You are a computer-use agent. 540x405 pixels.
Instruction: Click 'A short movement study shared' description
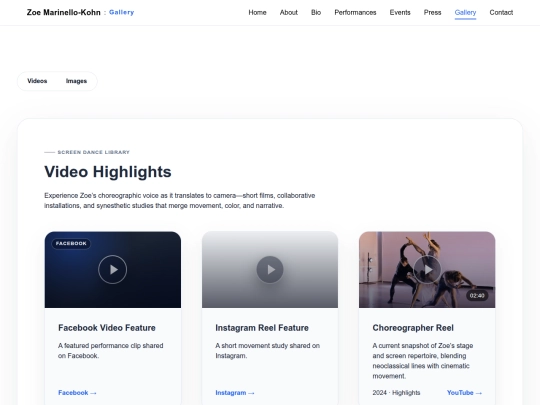click(x=268, y=351)
